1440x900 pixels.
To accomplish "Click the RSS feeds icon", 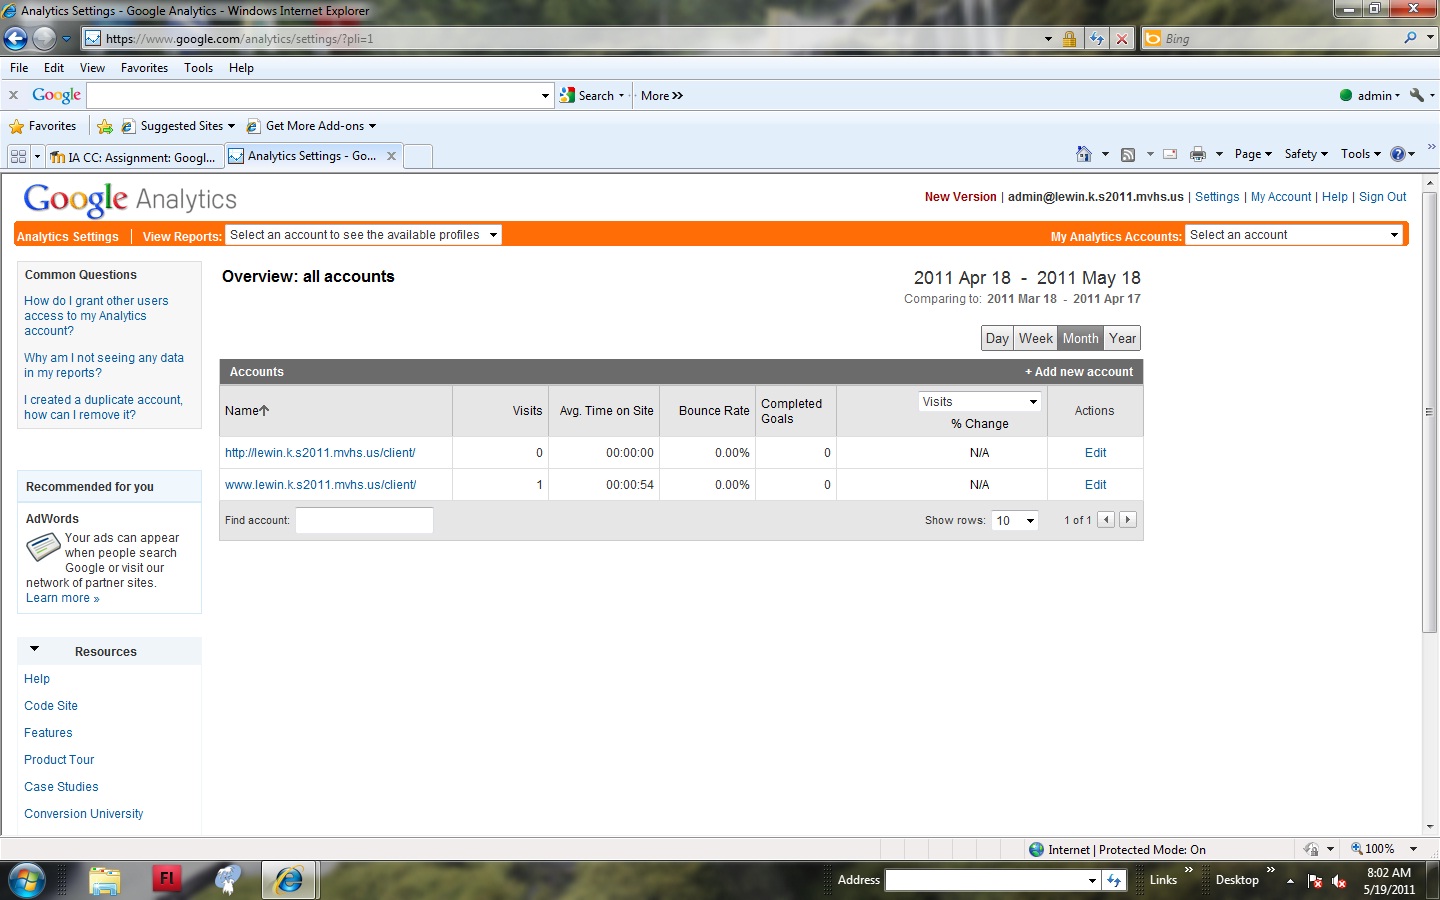I will (x=1128, y=154).
